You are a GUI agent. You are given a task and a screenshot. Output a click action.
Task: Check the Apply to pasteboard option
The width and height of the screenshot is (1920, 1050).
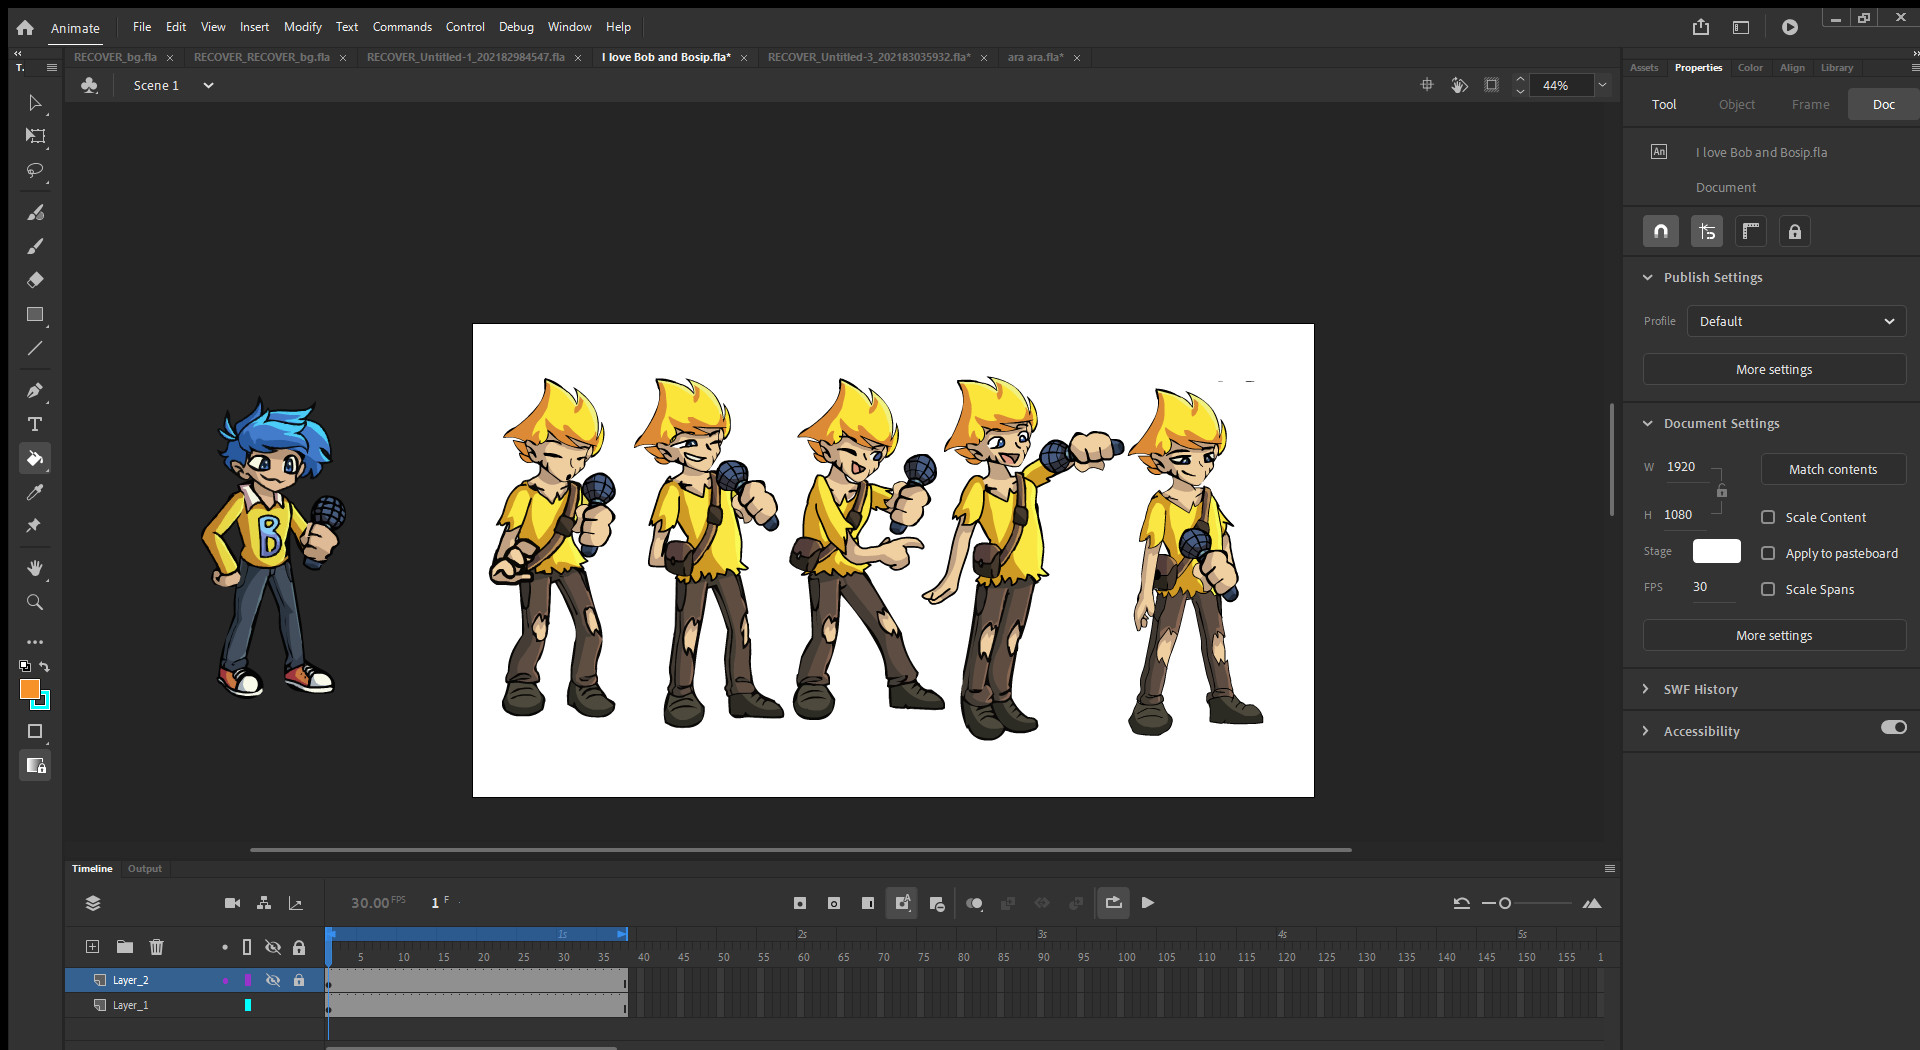coord(1768,553)
